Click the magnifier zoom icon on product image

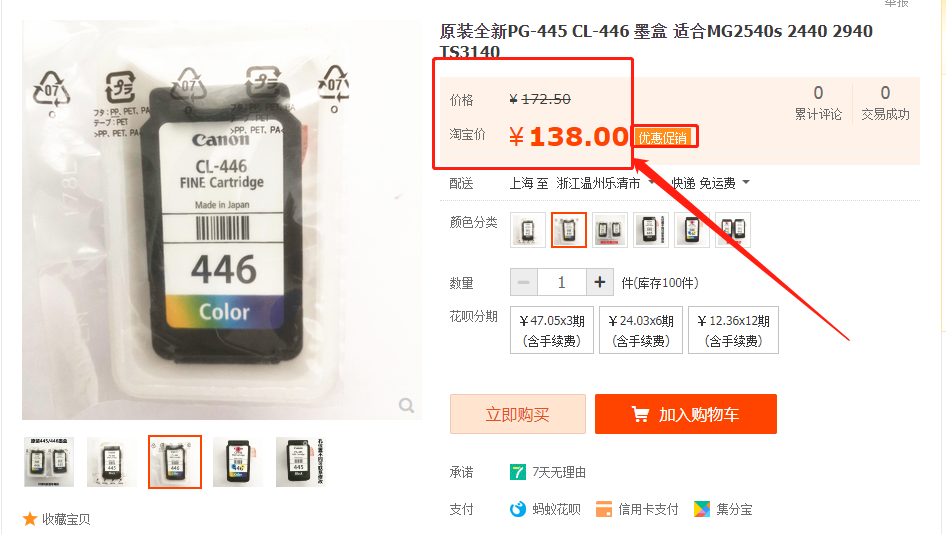pyautogui.click(x=407, y=405)
